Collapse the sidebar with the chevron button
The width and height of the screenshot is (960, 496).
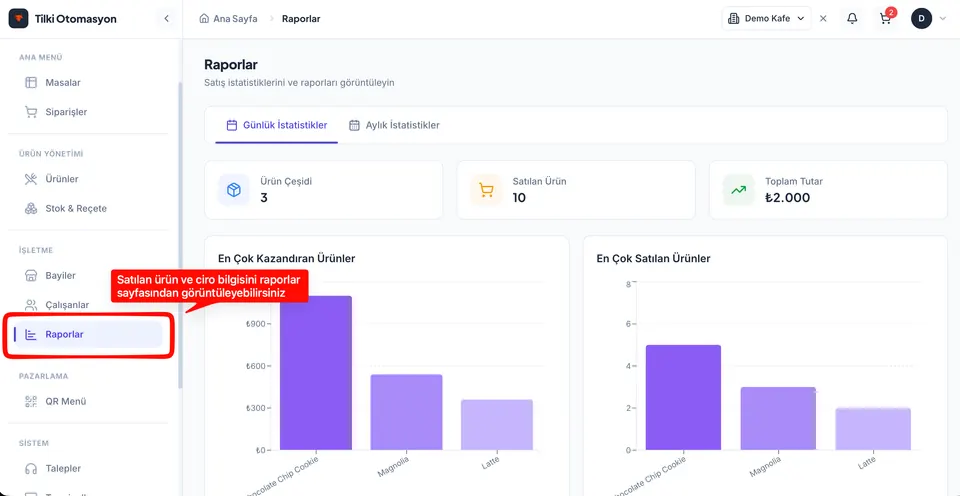pyautogui.click(x=166, y=19)
